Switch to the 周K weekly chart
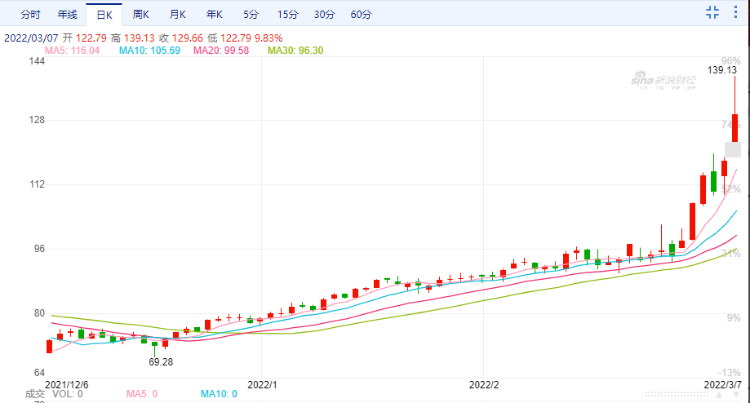 point(141,14)
